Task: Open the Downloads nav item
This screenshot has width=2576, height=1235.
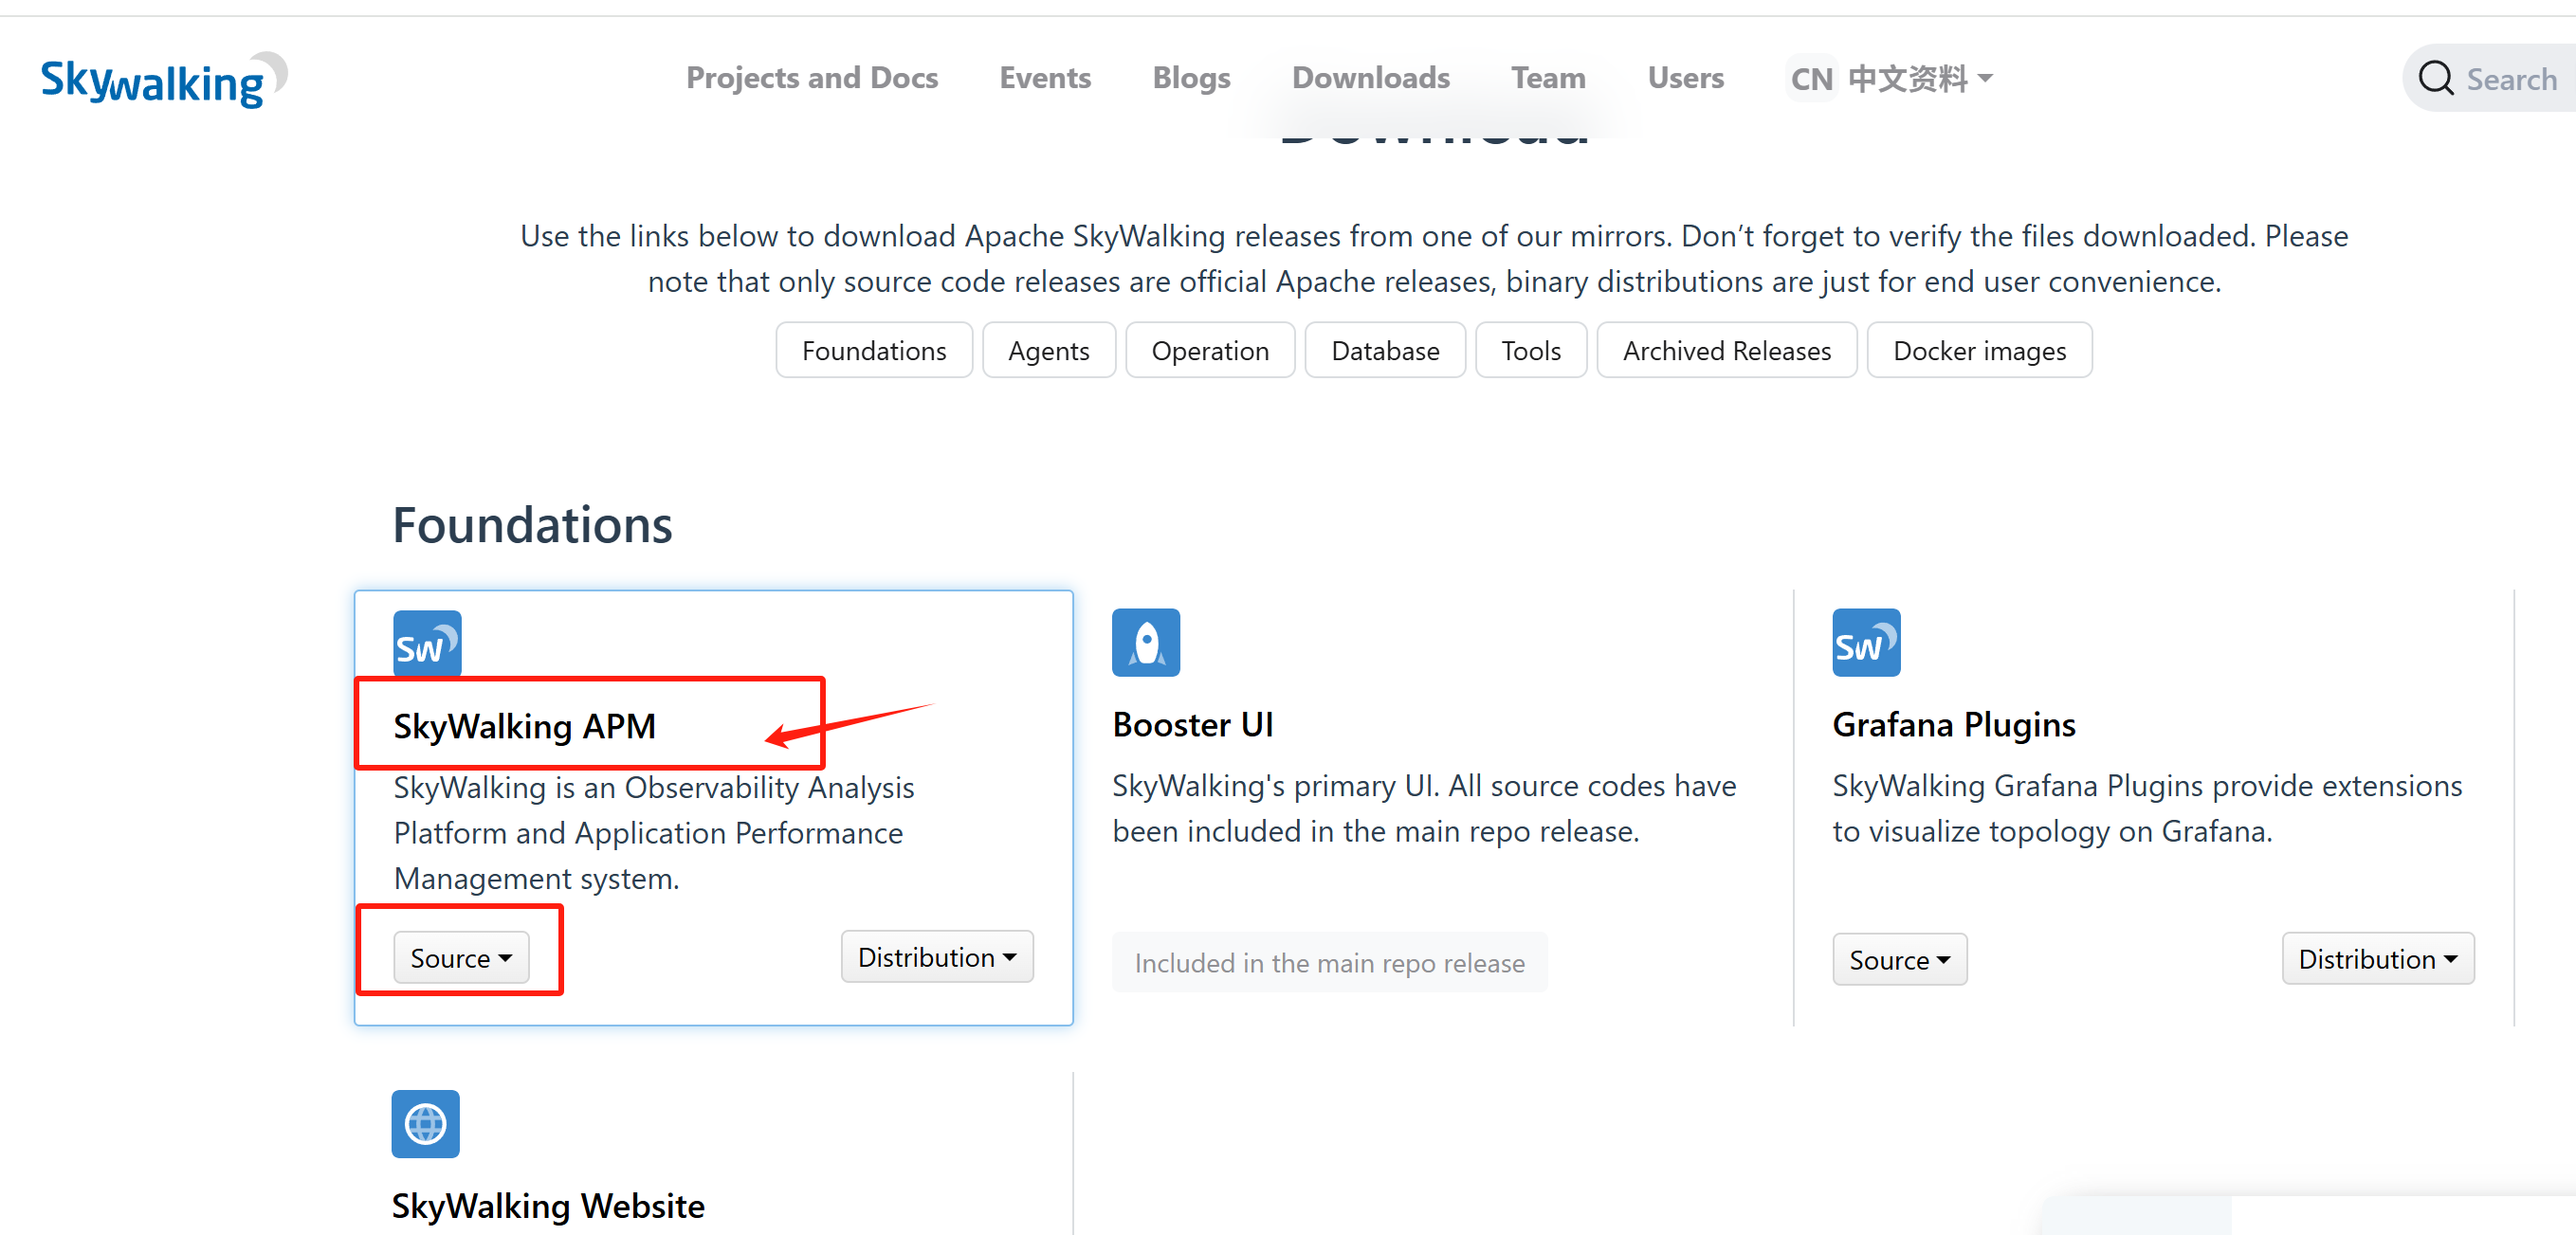Action: coord(1370,78)
